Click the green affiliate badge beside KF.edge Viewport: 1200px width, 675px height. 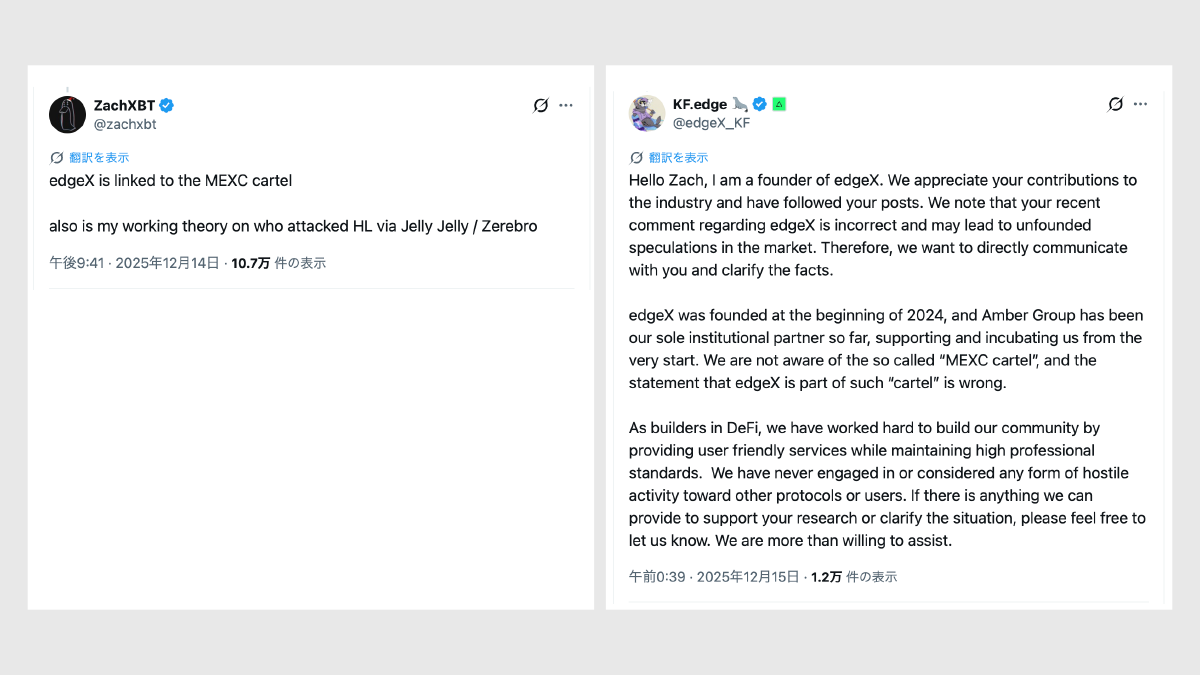pos(779,104)
